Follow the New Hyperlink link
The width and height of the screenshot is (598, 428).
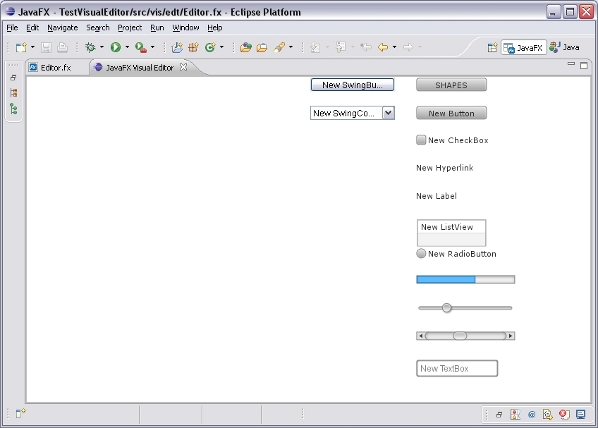tap(445, 168)
